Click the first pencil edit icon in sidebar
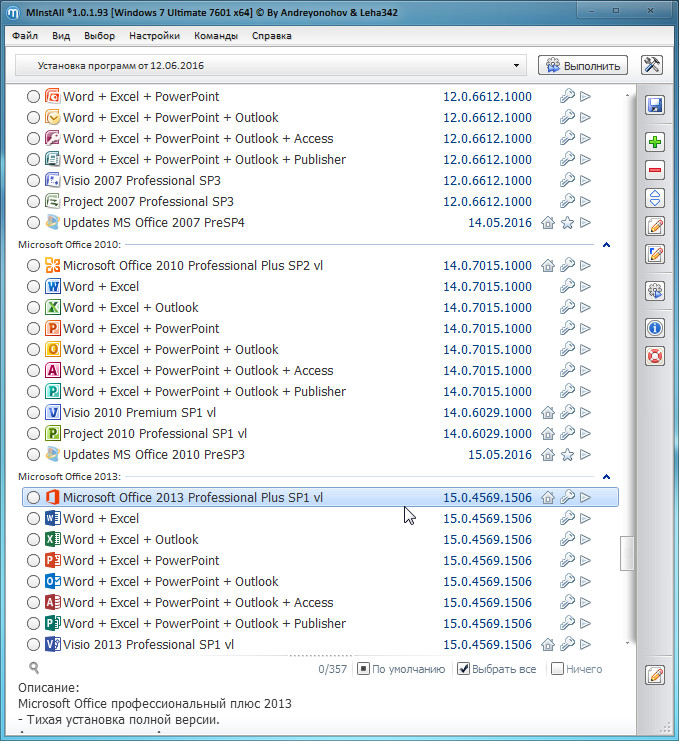 coord(655,226)
